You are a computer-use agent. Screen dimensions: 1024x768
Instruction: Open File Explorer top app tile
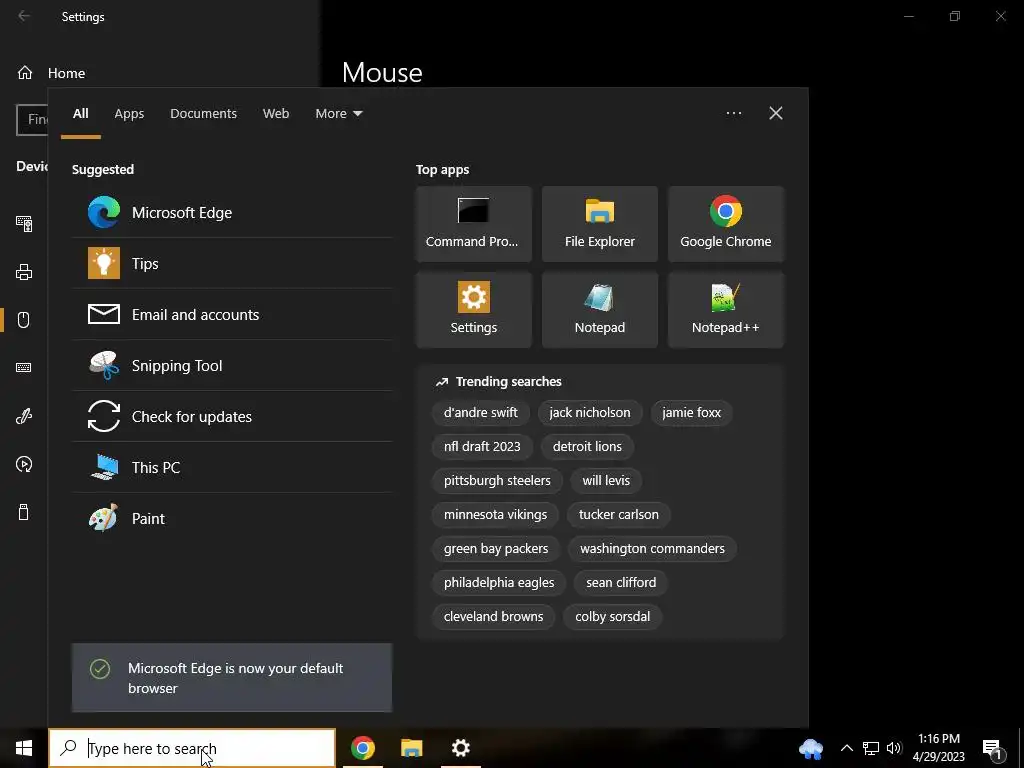tap(600, 224)
